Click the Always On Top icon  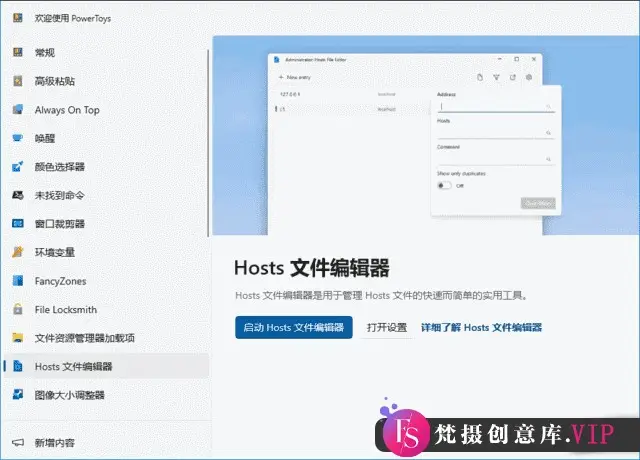coord(18,109)
